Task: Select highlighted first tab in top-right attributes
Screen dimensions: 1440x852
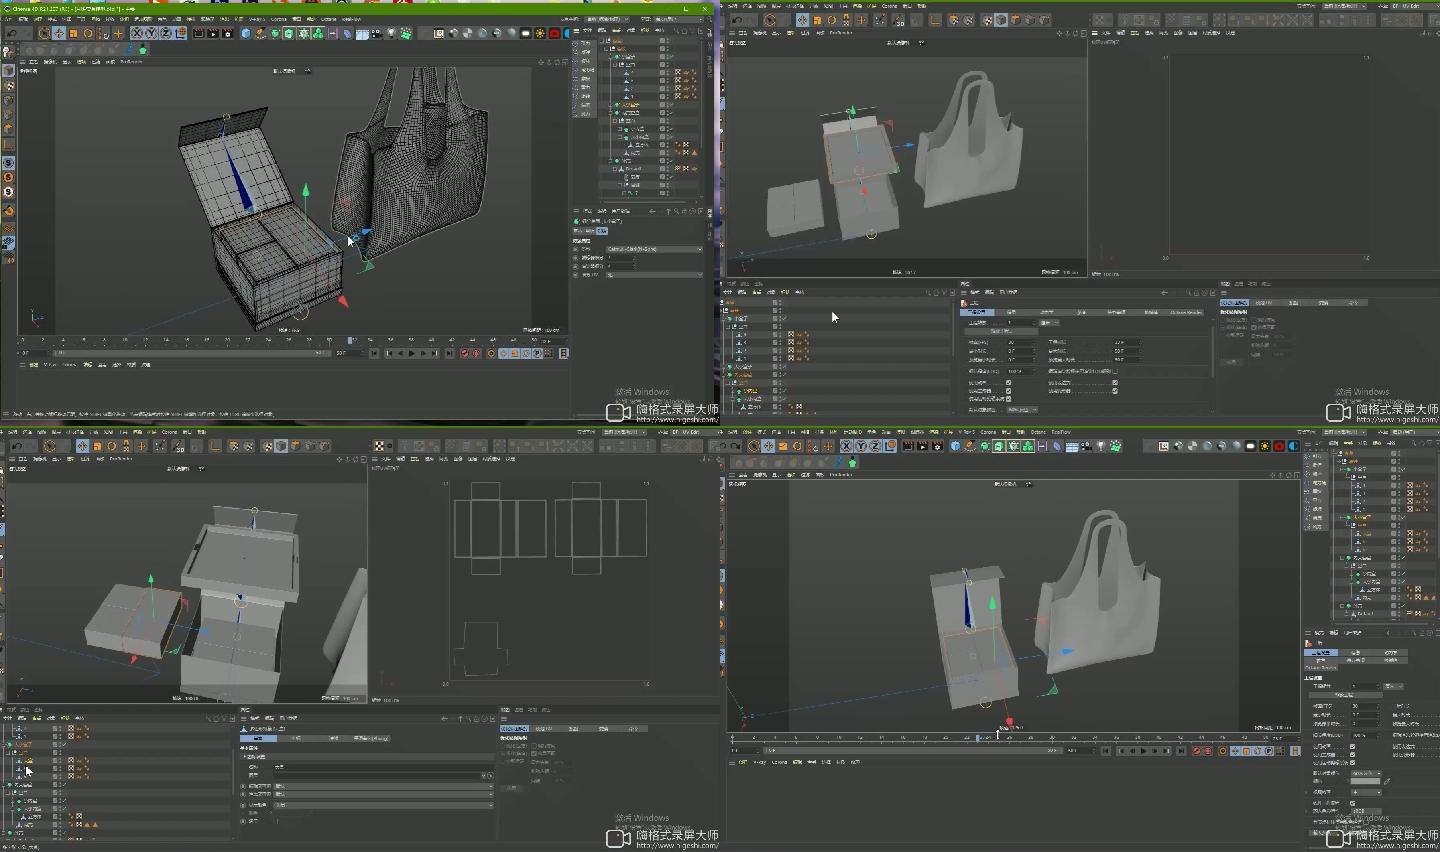Action: 977,312
